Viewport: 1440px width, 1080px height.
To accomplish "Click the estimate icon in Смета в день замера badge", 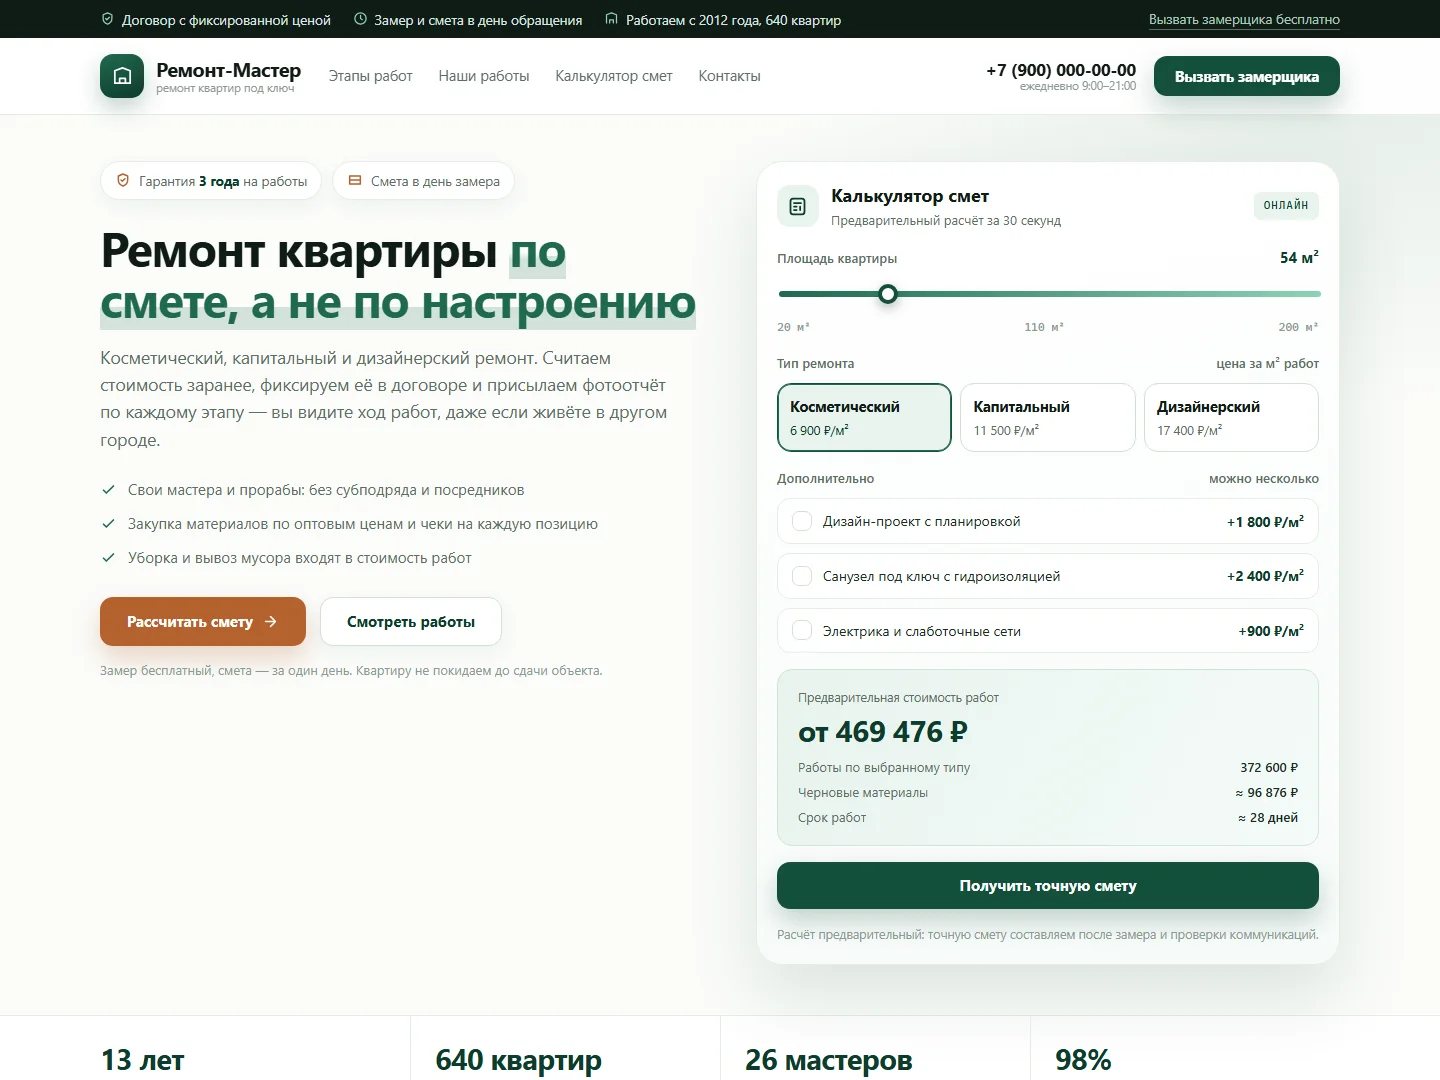I will [355, 181].
